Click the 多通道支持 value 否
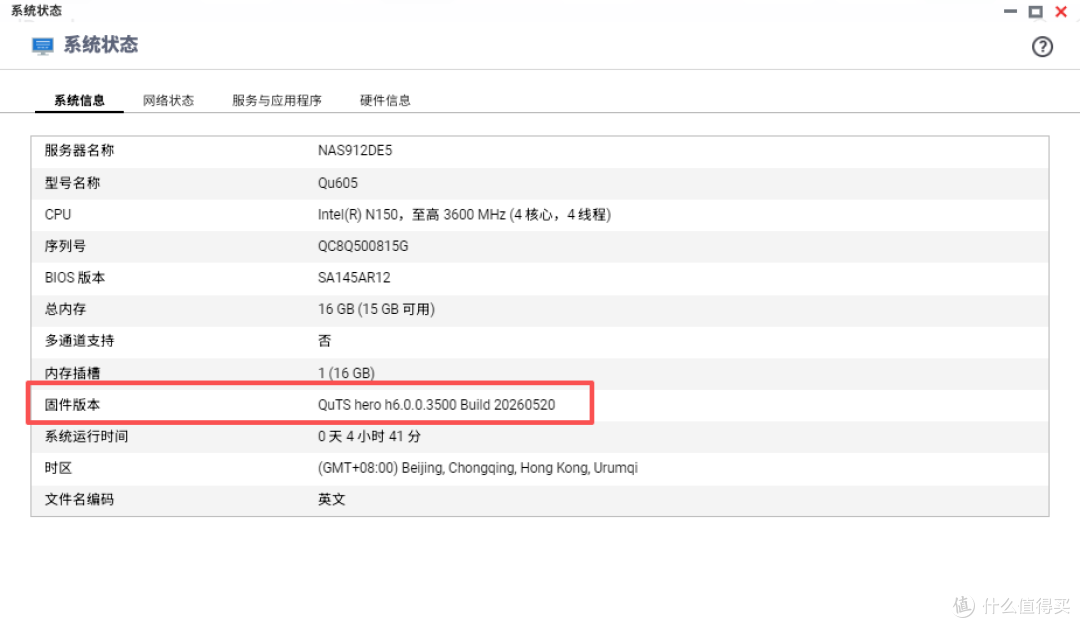Viewport: 1080px width, 628px height. (324, 341)
